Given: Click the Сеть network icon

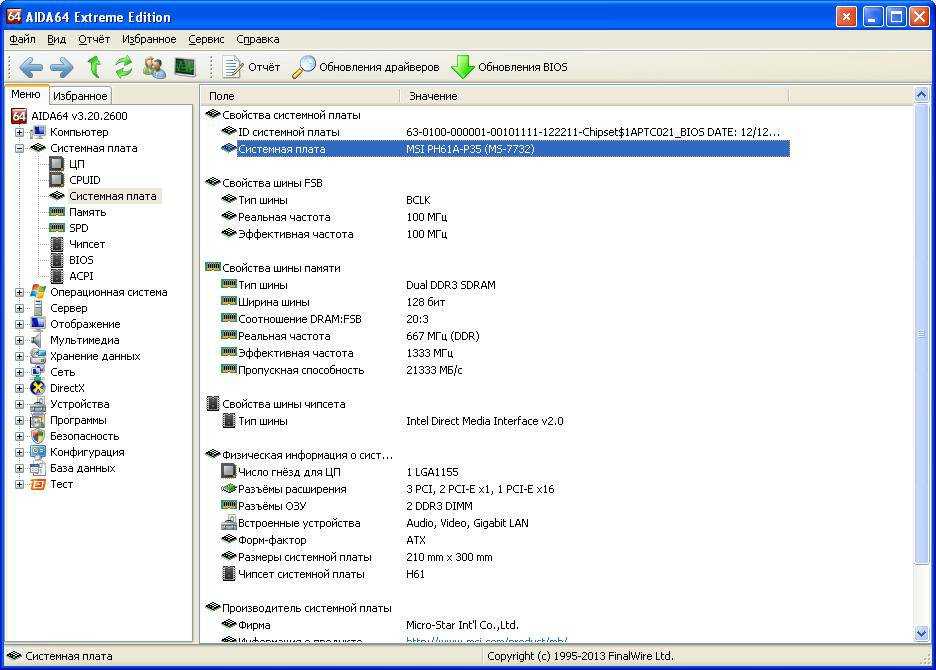Looking at the screenshot, I should 38,372.
